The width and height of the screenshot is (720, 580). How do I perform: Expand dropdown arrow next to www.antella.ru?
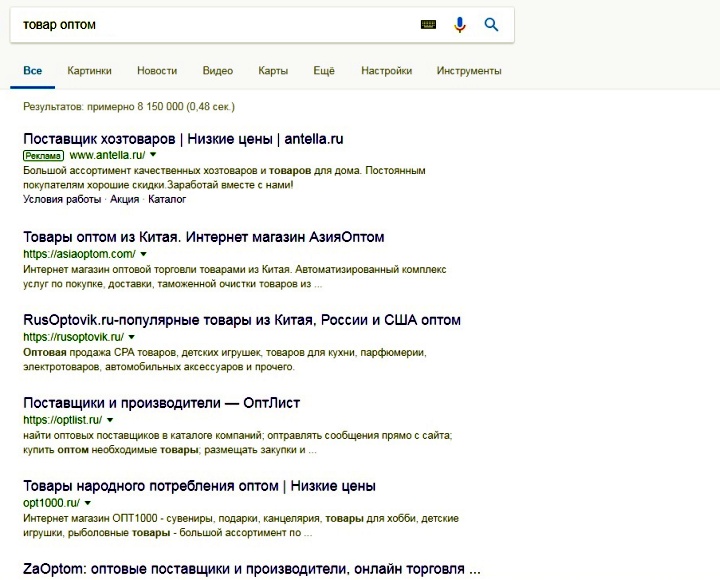(153, 156)
